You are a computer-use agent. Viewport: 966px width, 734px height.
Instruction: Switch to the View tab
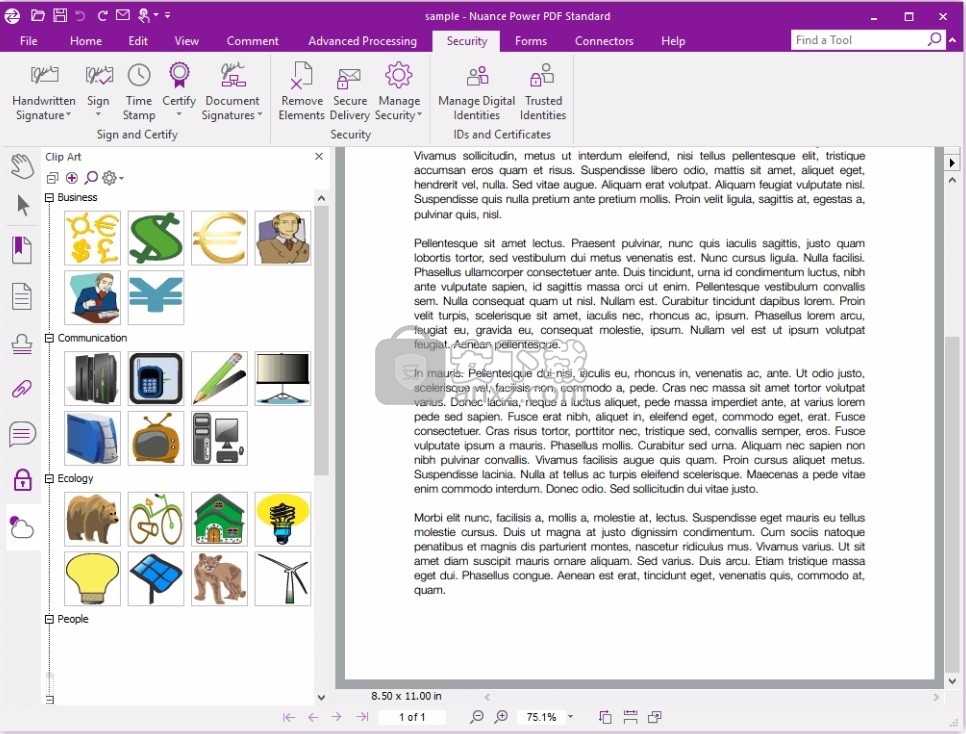pyautogui.click(x=186, y=41)
